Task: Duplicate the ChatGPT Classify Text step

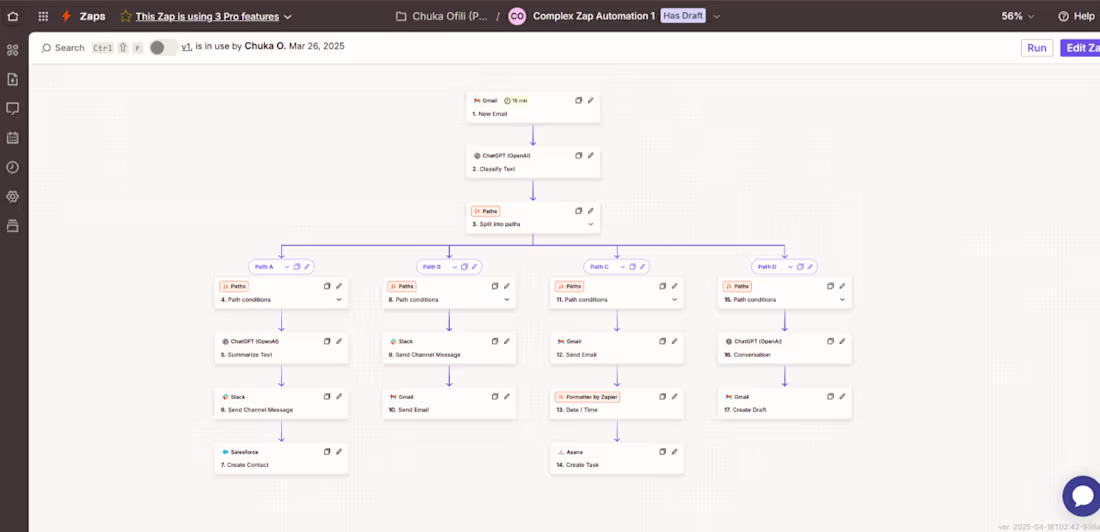Action: (x=579, y=155)
